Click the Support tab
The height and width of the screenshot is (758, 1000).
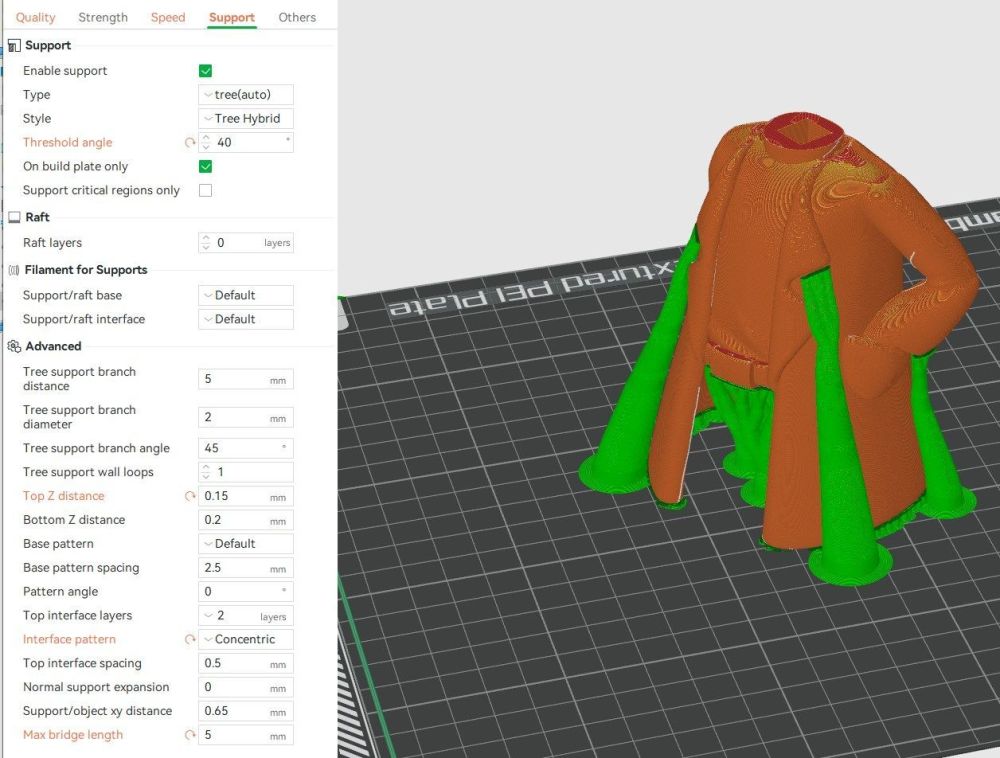[x=232, y=17]
